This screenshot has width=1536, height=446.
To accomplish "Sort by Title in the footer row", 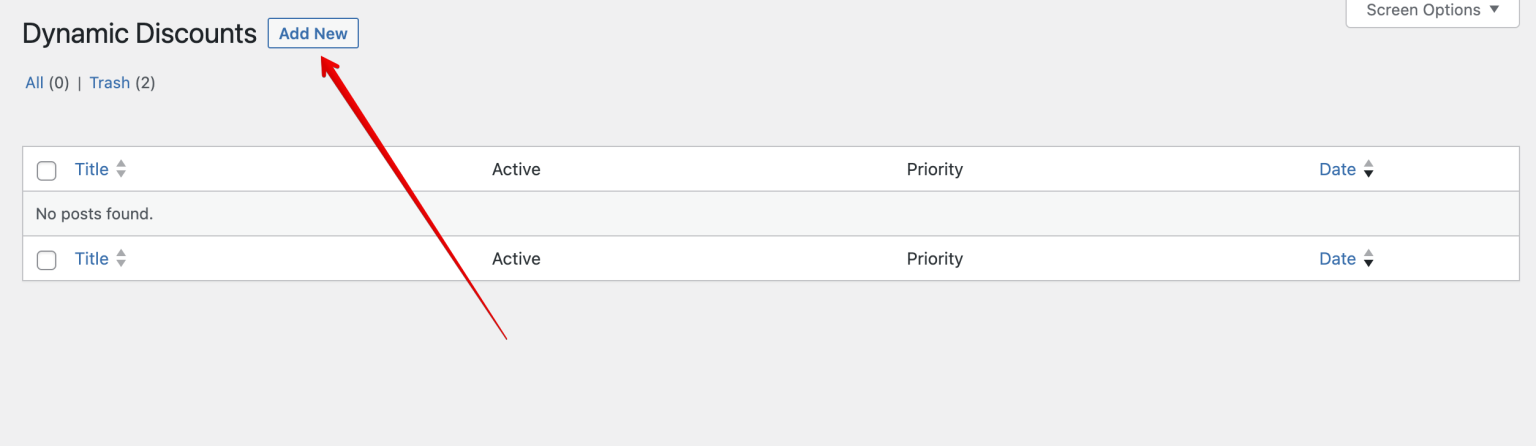I will pyautogui.click(x=91, y=258).
